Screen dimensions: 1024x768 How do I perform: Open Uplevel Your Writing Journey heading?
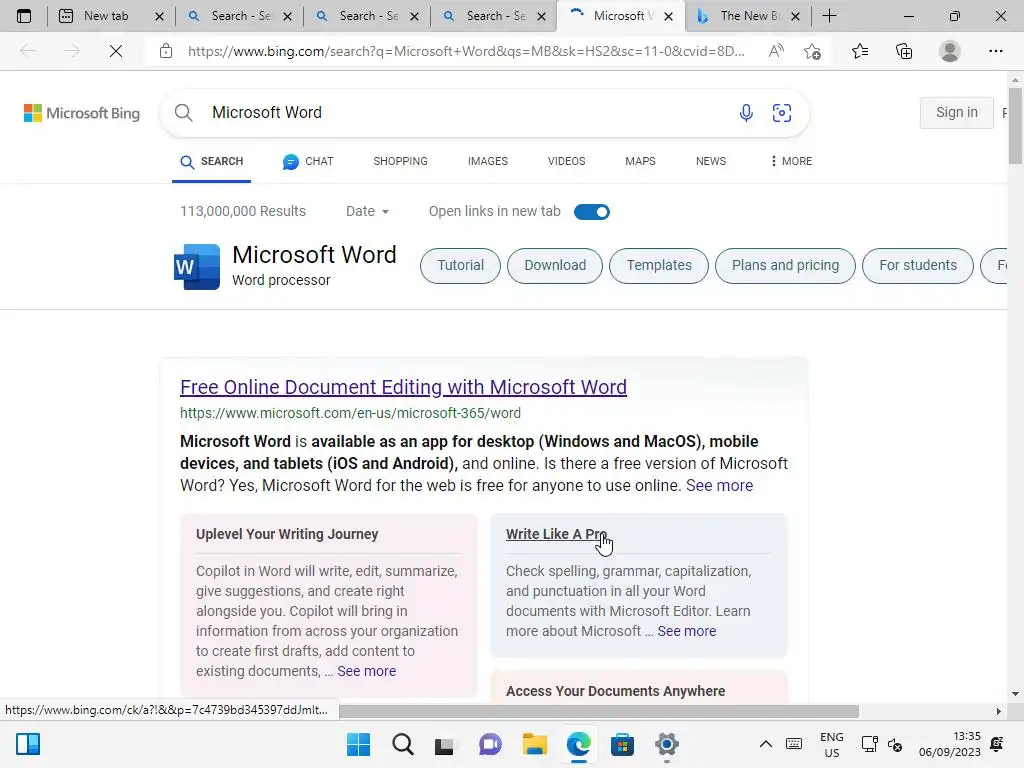pos(287,534)
